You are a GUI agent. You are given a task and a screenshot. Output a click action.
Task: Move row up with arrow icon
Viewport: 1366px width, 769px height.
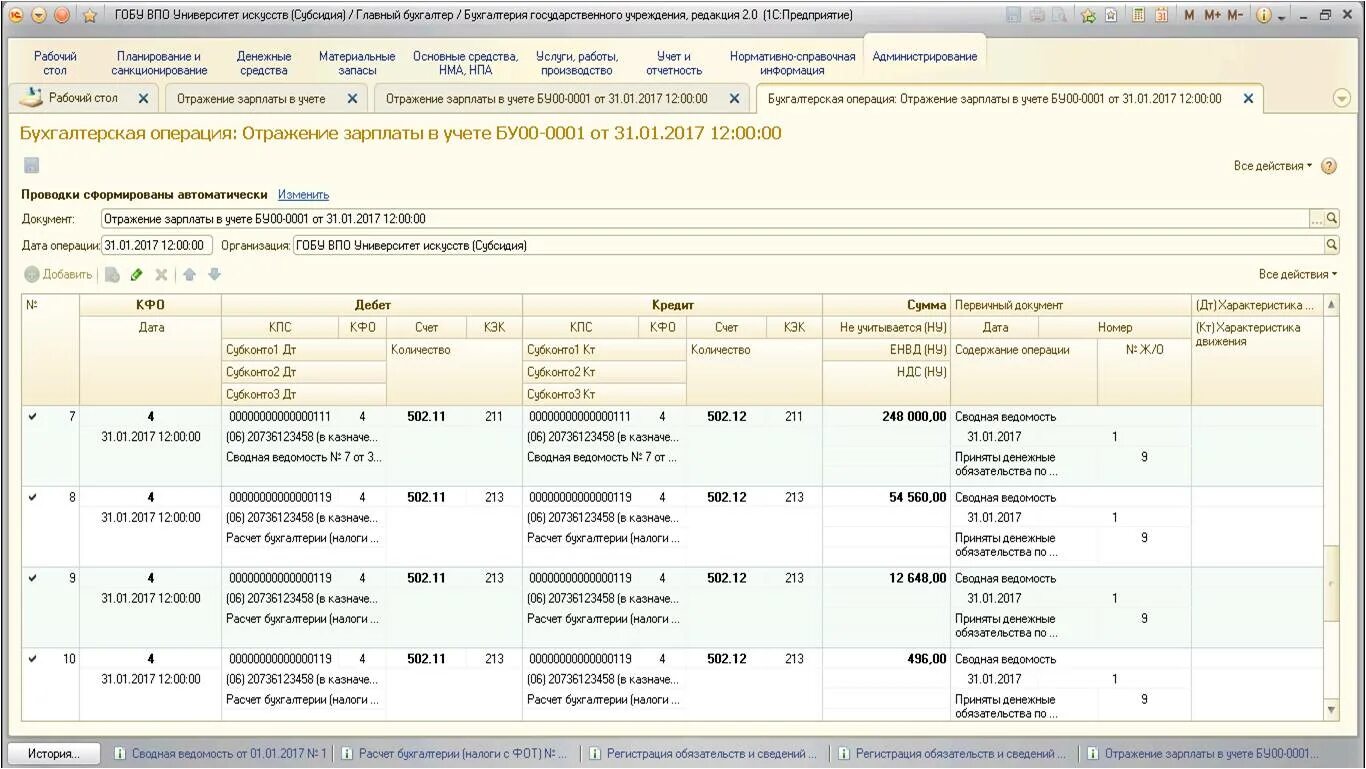coord(189,274)
